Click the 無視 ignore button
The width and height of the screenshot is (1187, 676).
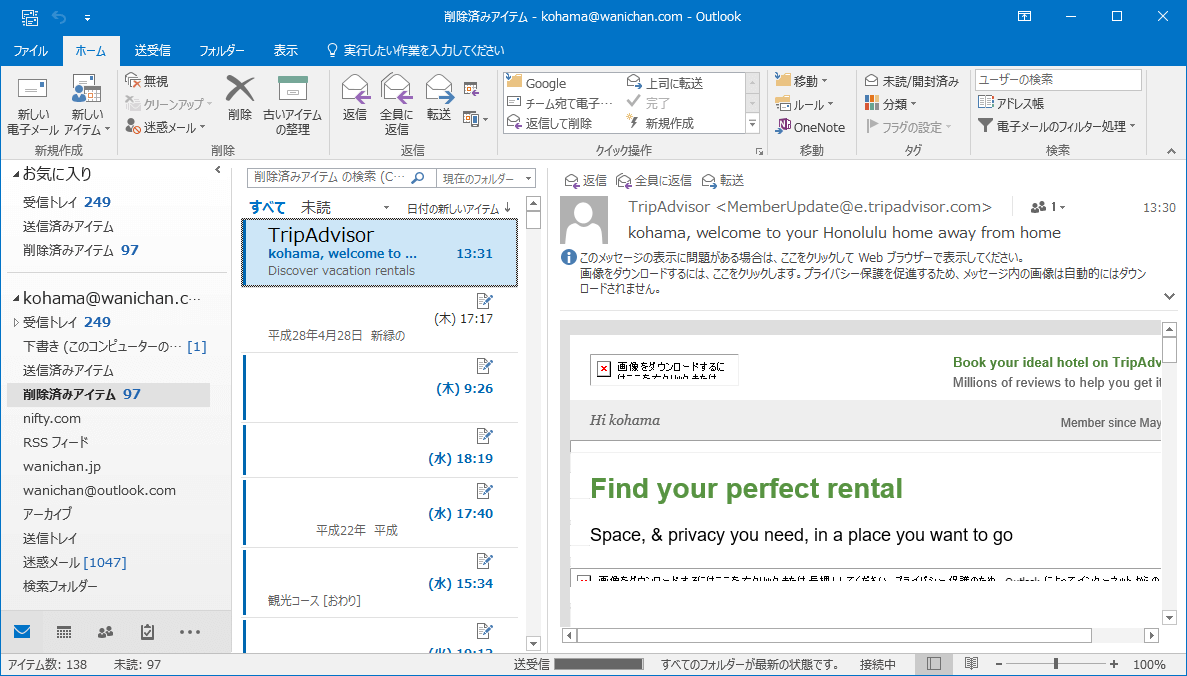point(147,80)
